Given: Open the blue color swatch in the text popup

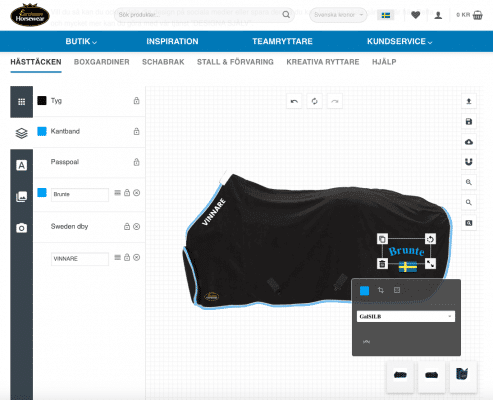Looking at the screenshot, I should [x=365, y=291].
